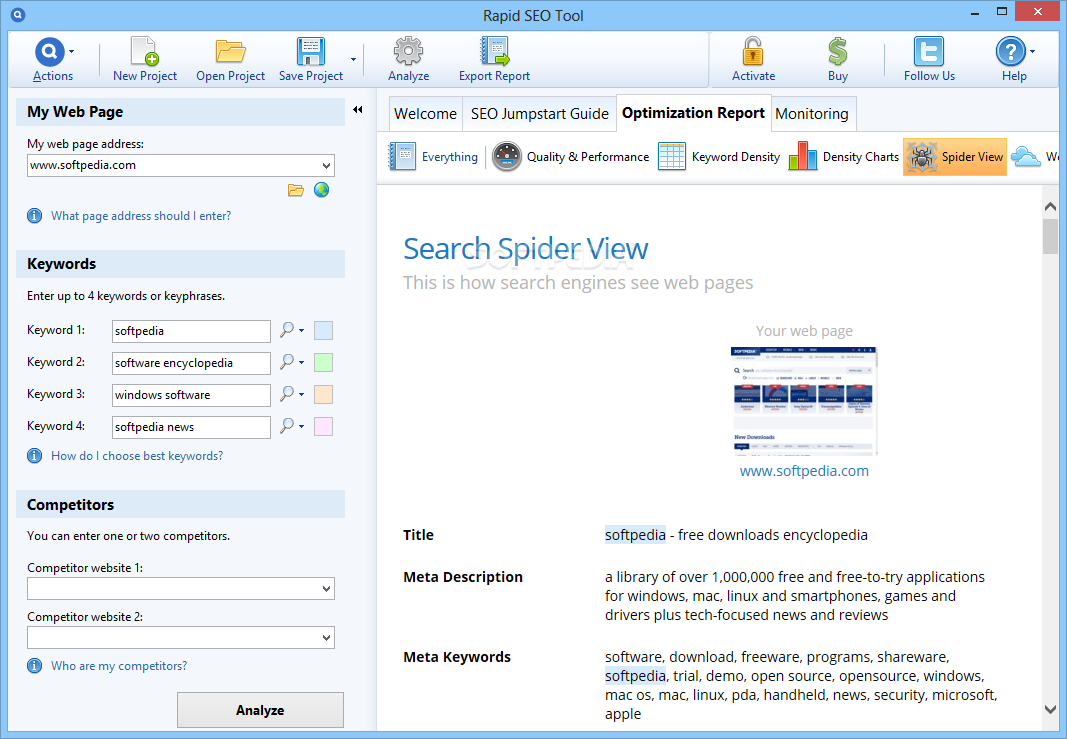
Task: Open the Actions menu icon
Action: point(50,52)
